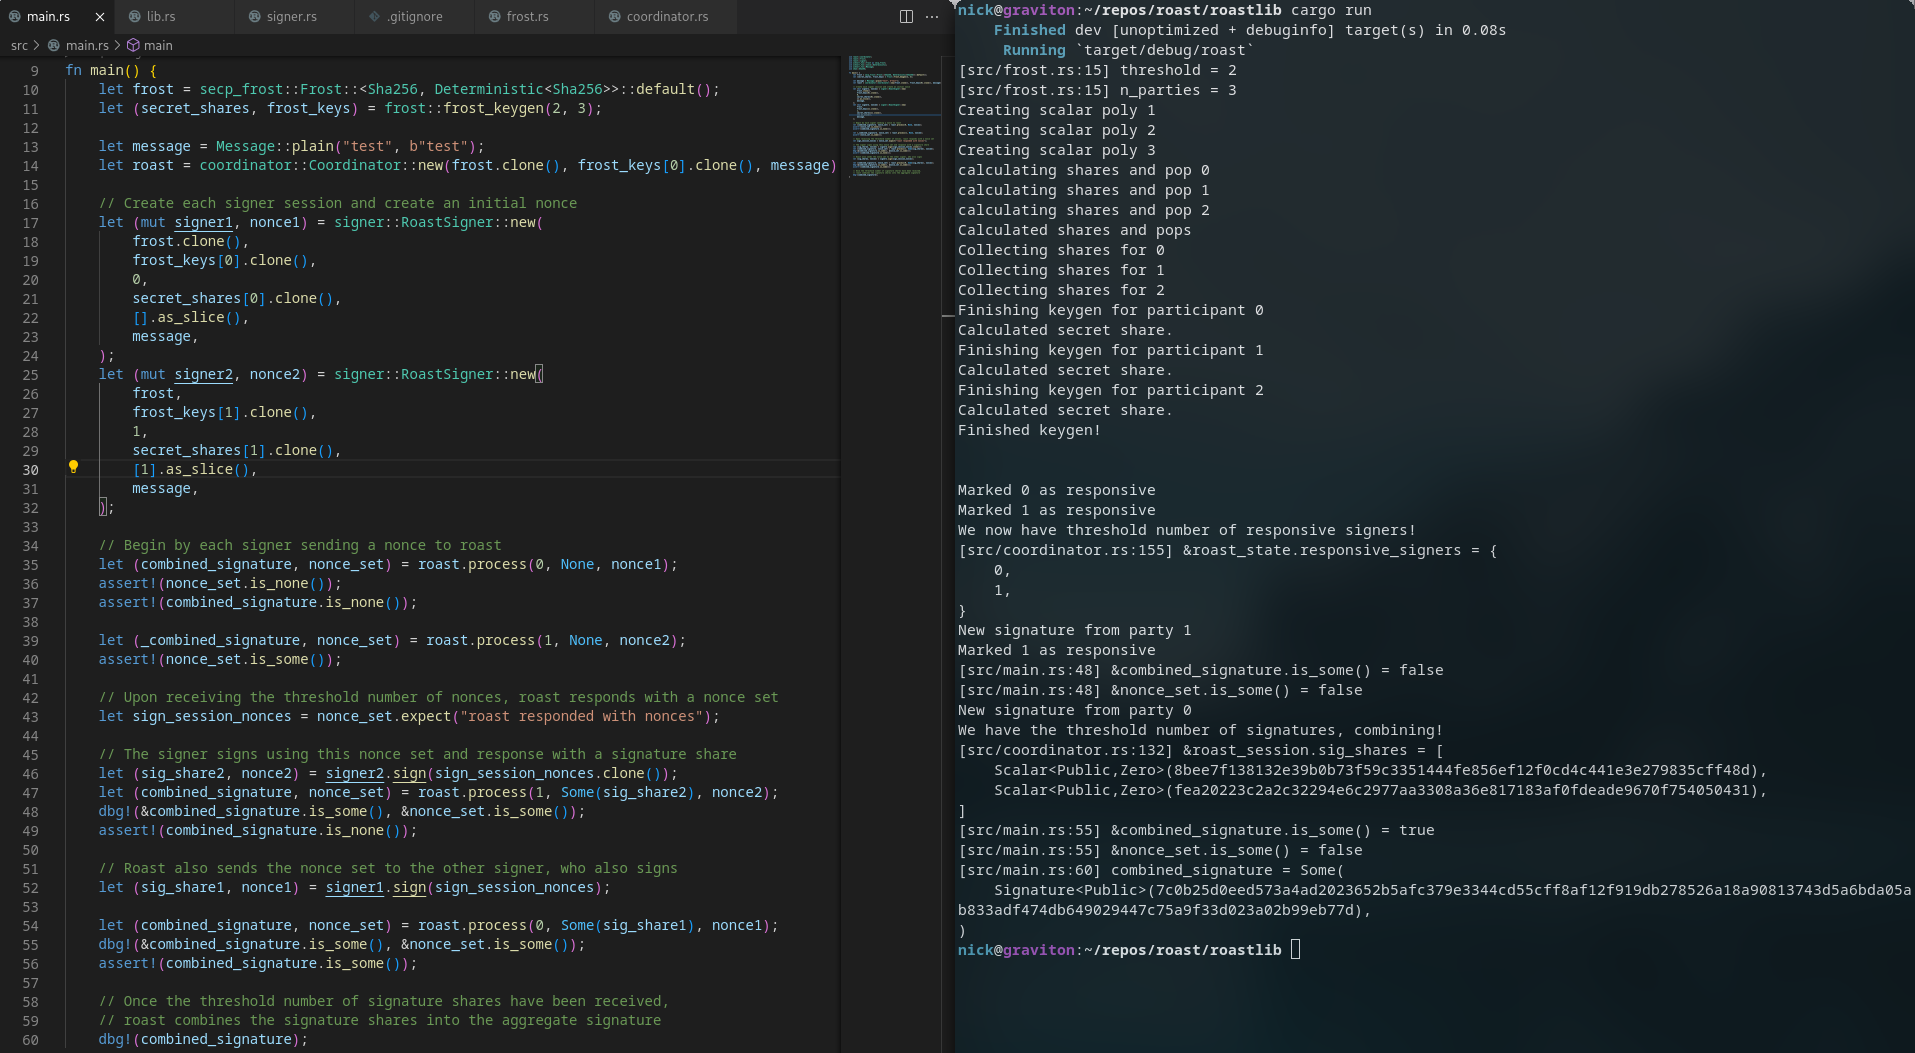Activate the main.rs tab

[x=48, y=17]
